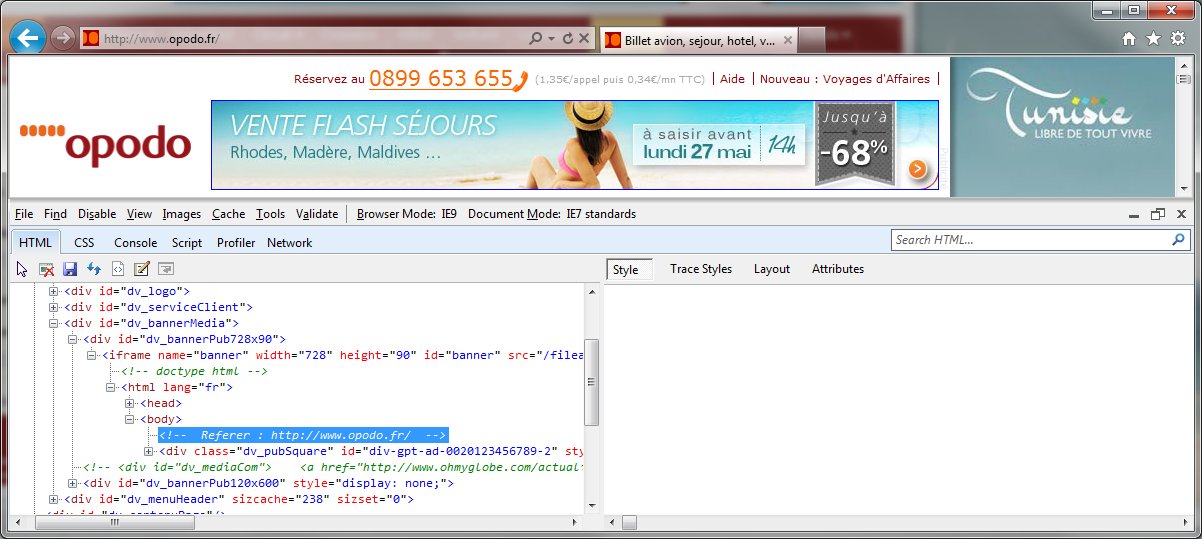Expand the dv_serviceClient div node
Screen dimensions: 1202x539
[54, 307]
